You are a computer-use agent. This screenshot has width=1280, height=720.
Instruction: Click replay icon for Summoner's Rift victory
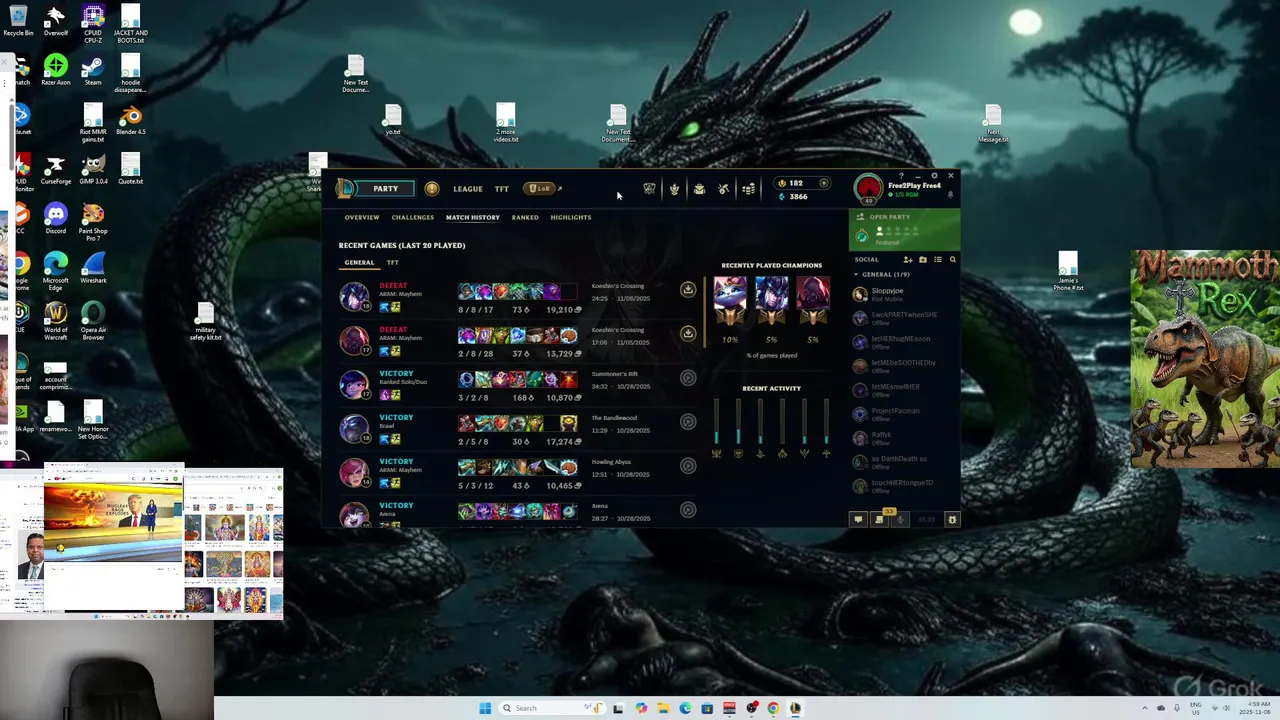click(x=688, y=378)
